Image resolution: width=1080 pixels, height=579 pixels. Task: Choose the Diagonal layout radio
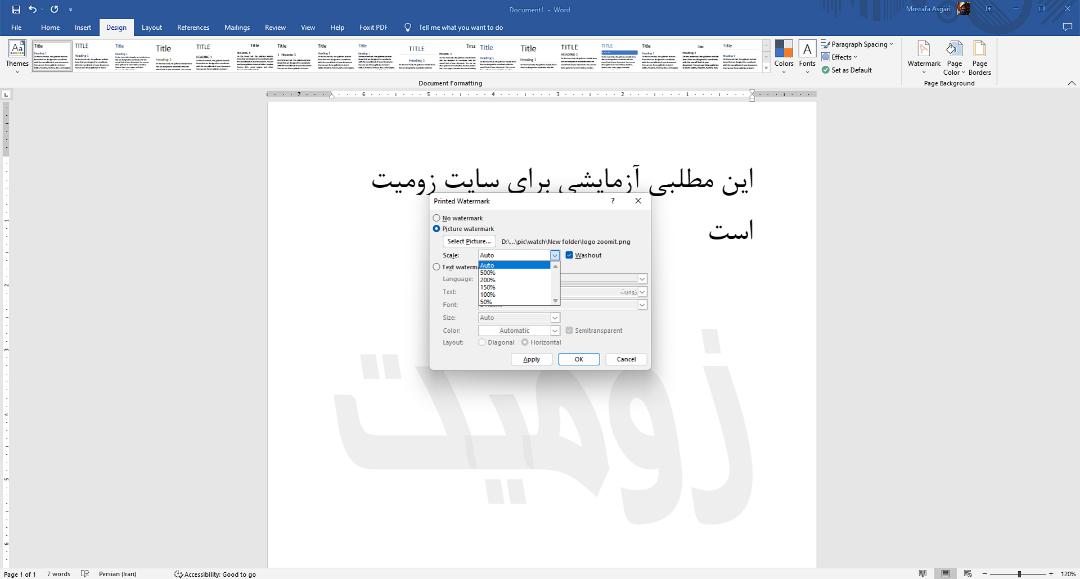[482, 342]
